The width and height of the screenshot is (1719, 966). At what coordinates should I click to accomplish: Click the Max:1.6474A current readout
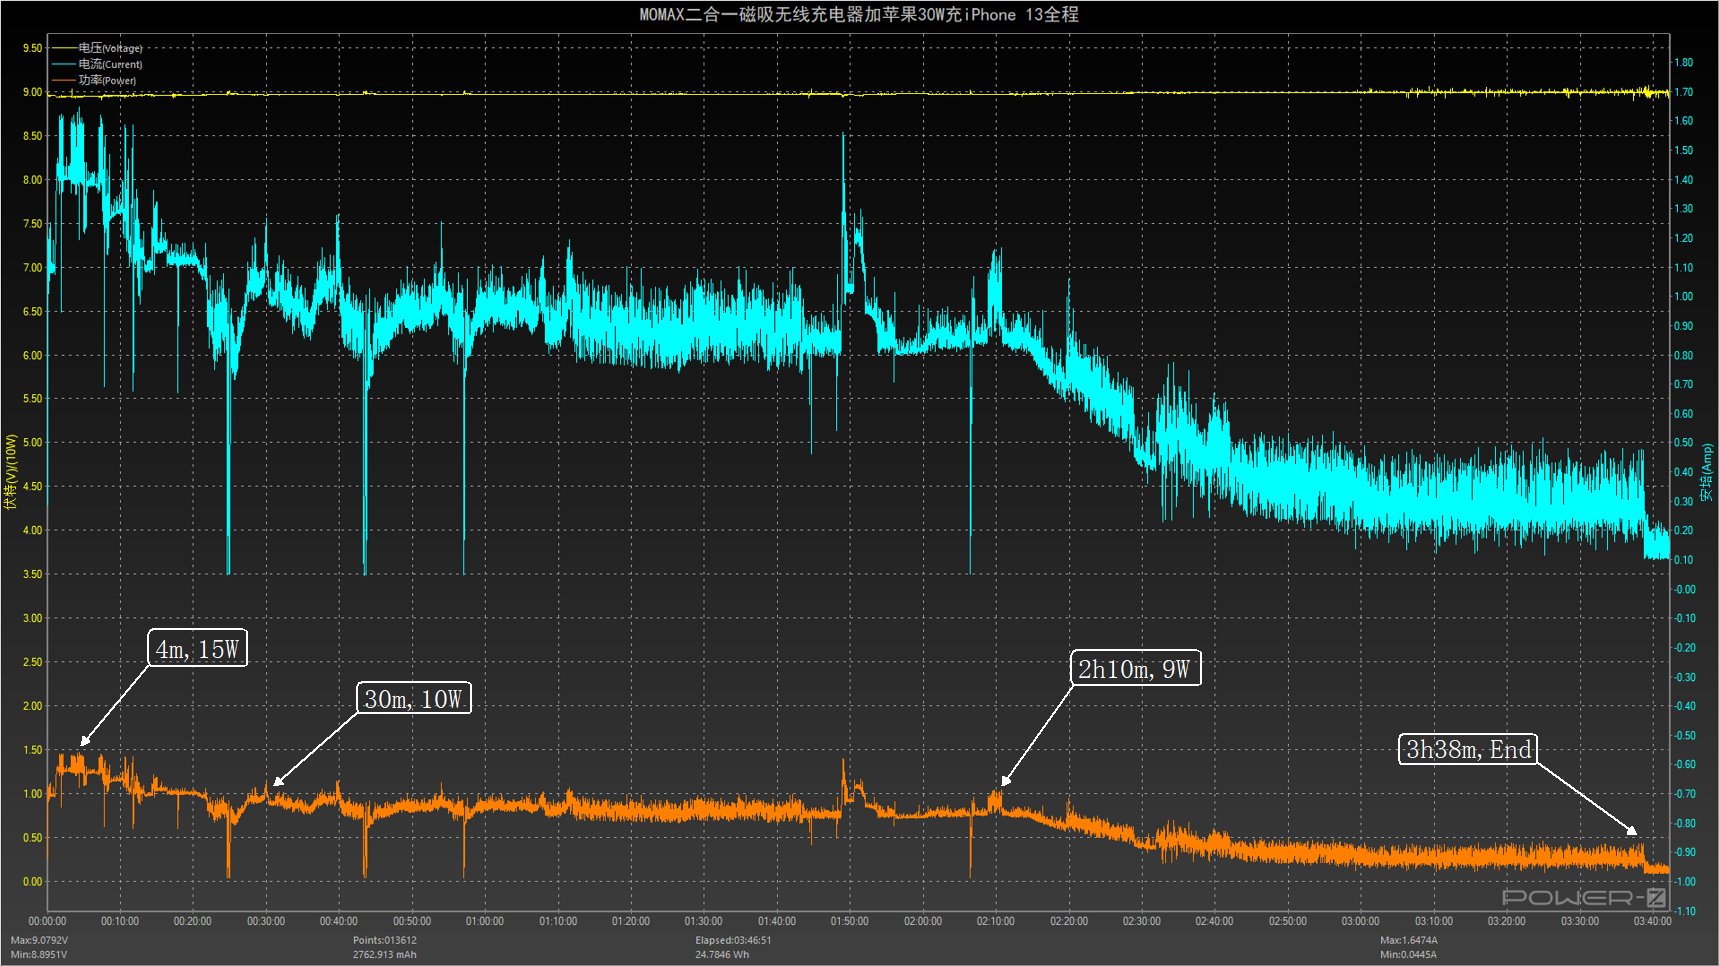tap(1409, 940)
